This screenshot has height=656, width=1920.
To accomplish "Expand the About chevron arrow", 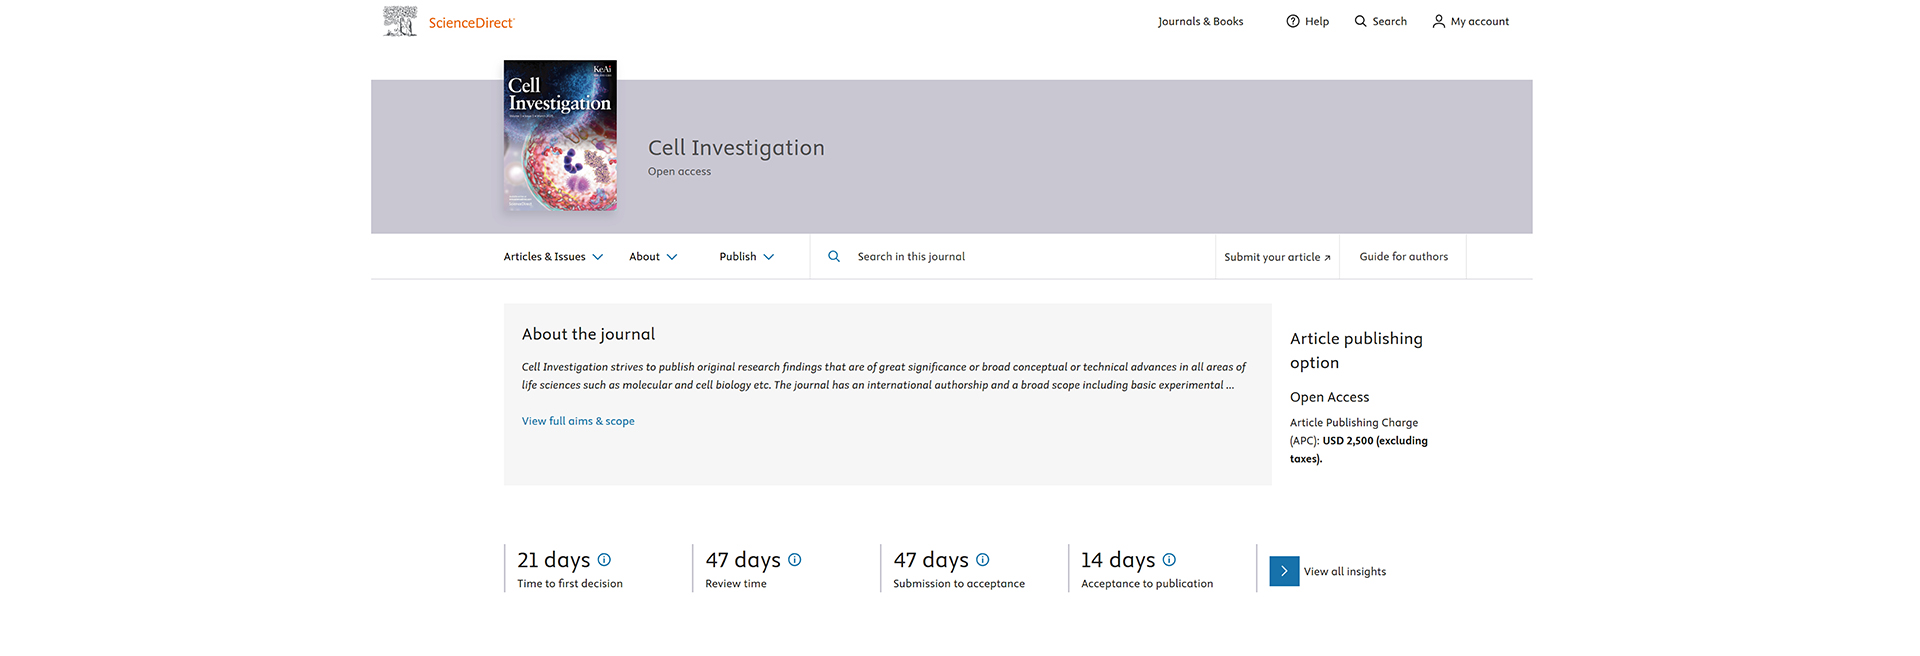I will tap(672, 257).
